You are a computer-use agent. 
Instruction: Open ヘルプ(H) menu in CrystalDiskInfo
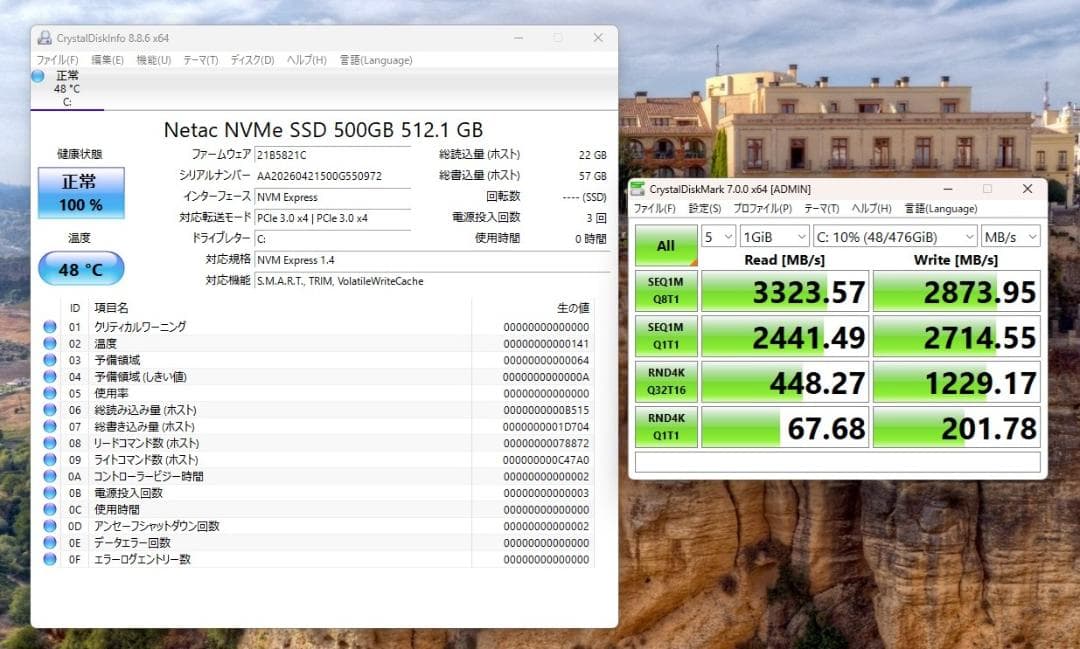click(x=307, y=60)
